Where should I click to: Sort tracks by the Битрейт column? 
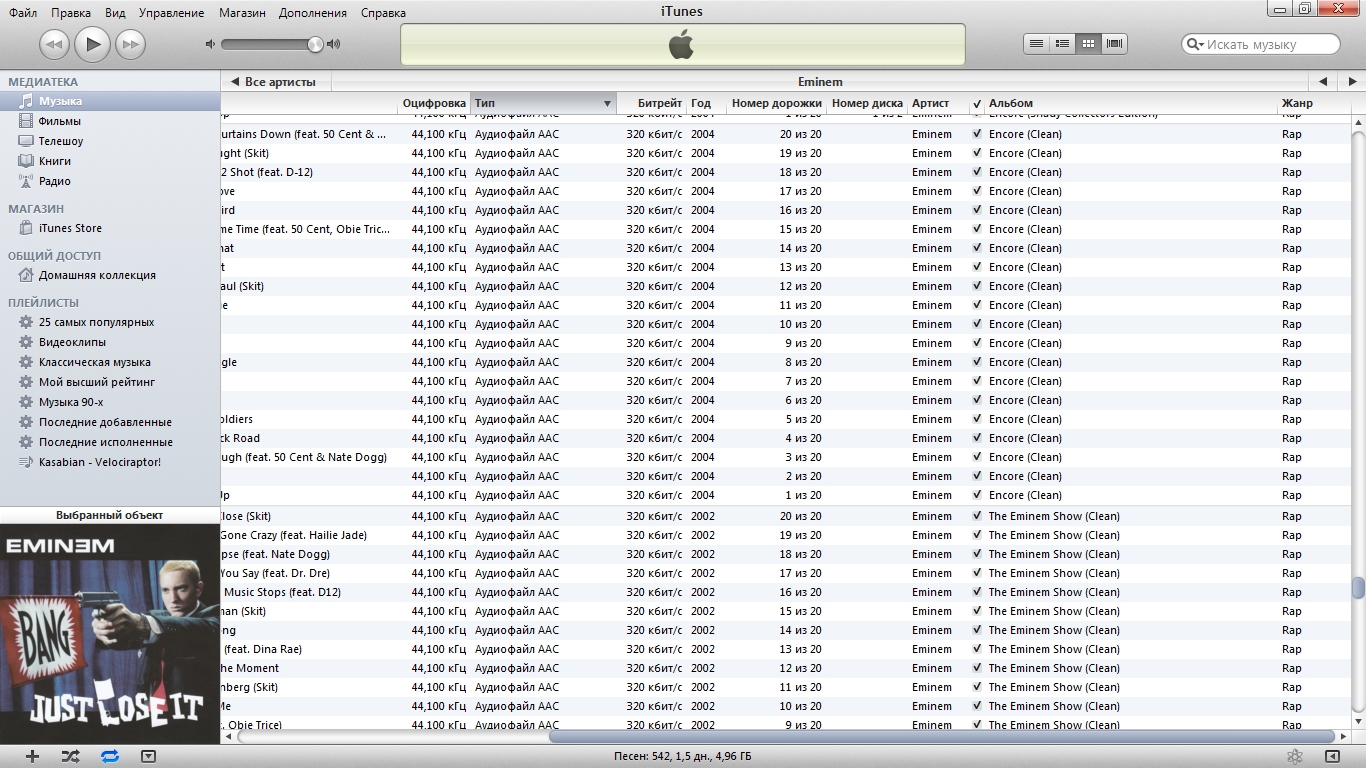pos(649,103)
